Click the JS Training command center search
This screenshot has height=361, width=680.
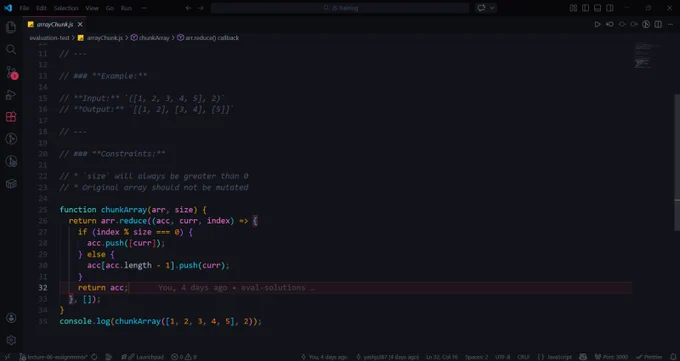pos(340,8)
